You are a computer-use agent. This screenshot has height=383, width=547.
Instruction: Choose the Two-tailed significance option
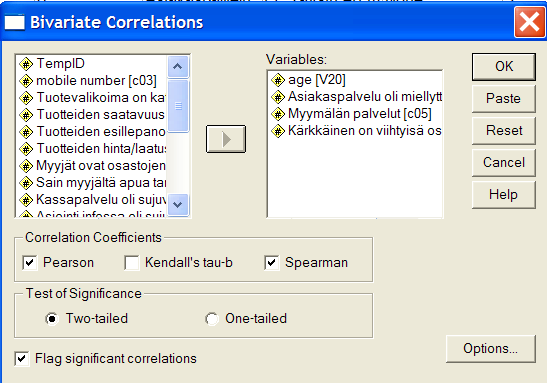pos(52,319)
